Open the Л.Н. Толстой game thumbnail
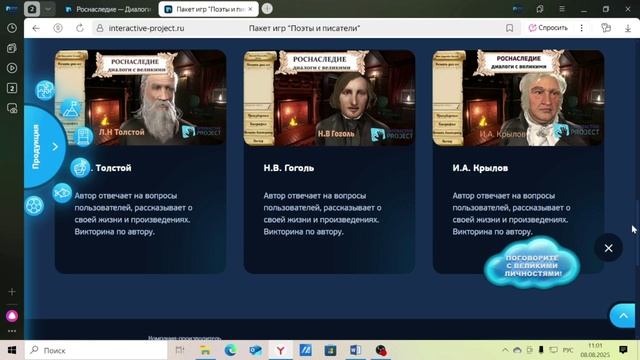Viewport: 640px width, 360px height. [x=140, y=98]
